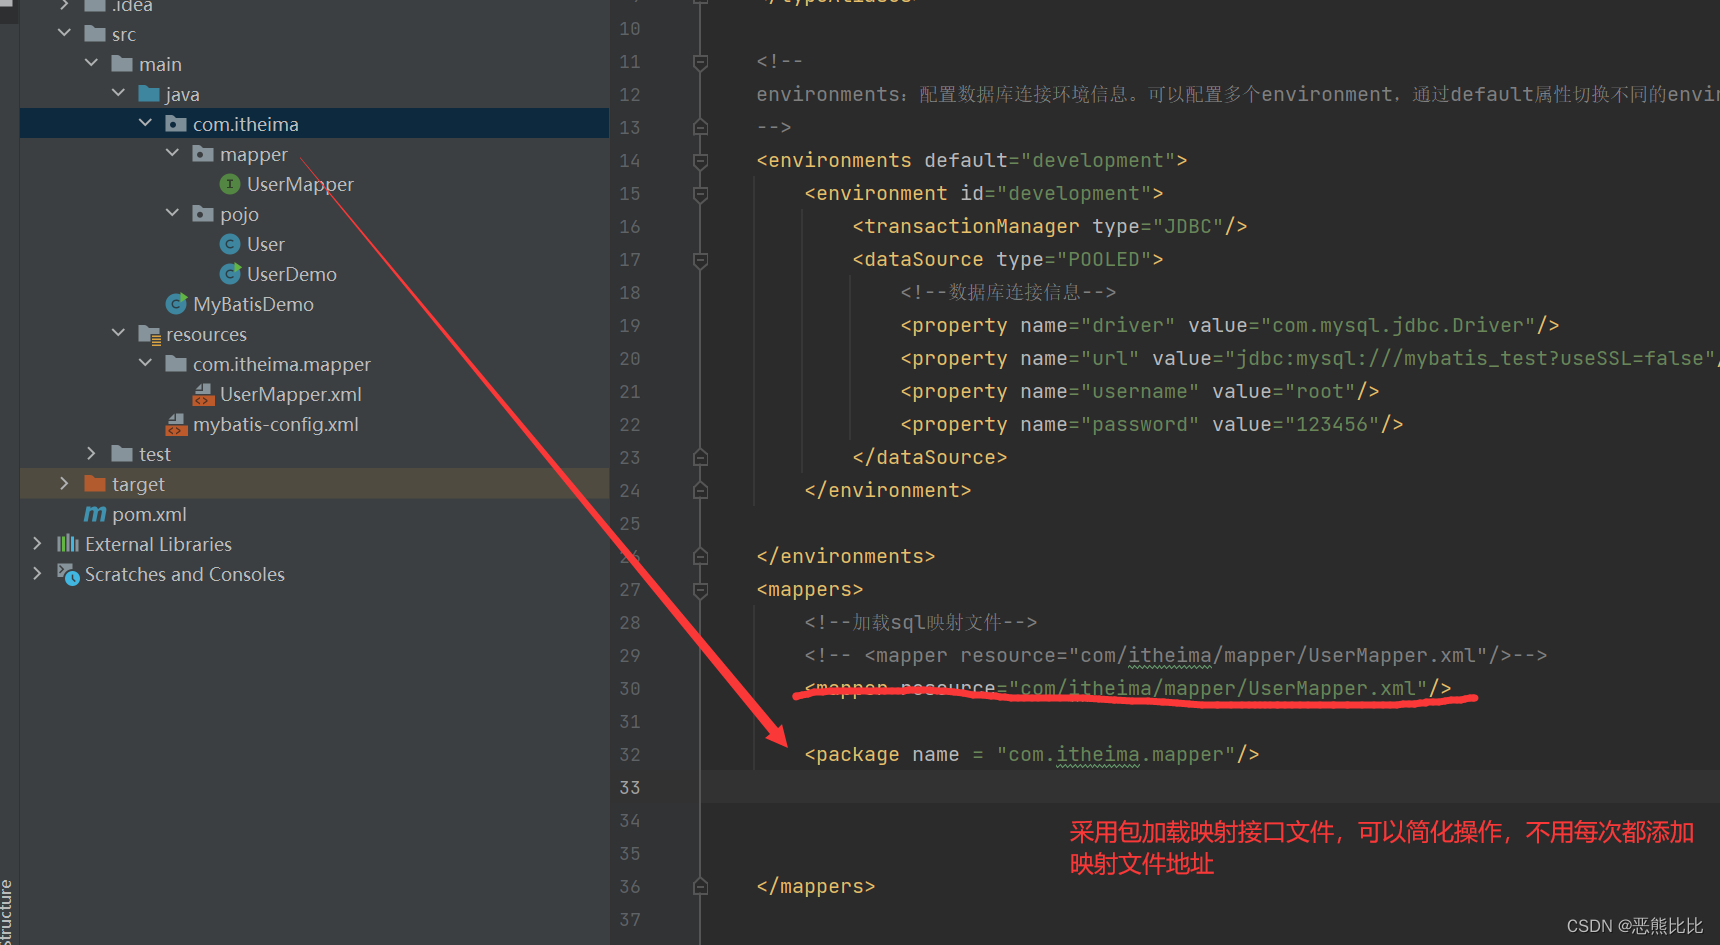This screenshot has height=945, width=1720.
Task: Expand the target folder chevron
Action: [65, 484]
